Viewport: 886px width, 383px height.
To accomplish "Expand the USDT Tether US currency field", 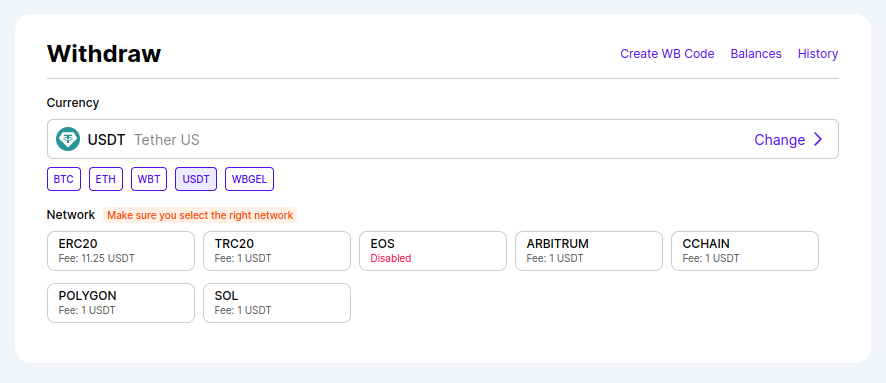I will pos(442,139).
